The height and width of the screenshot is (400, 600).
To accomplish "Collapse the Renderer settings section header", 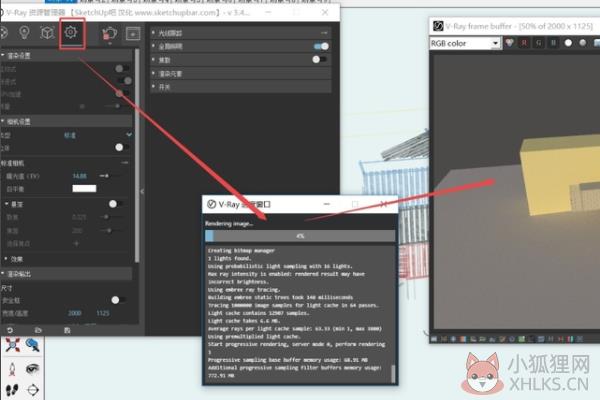I will 66,56.
